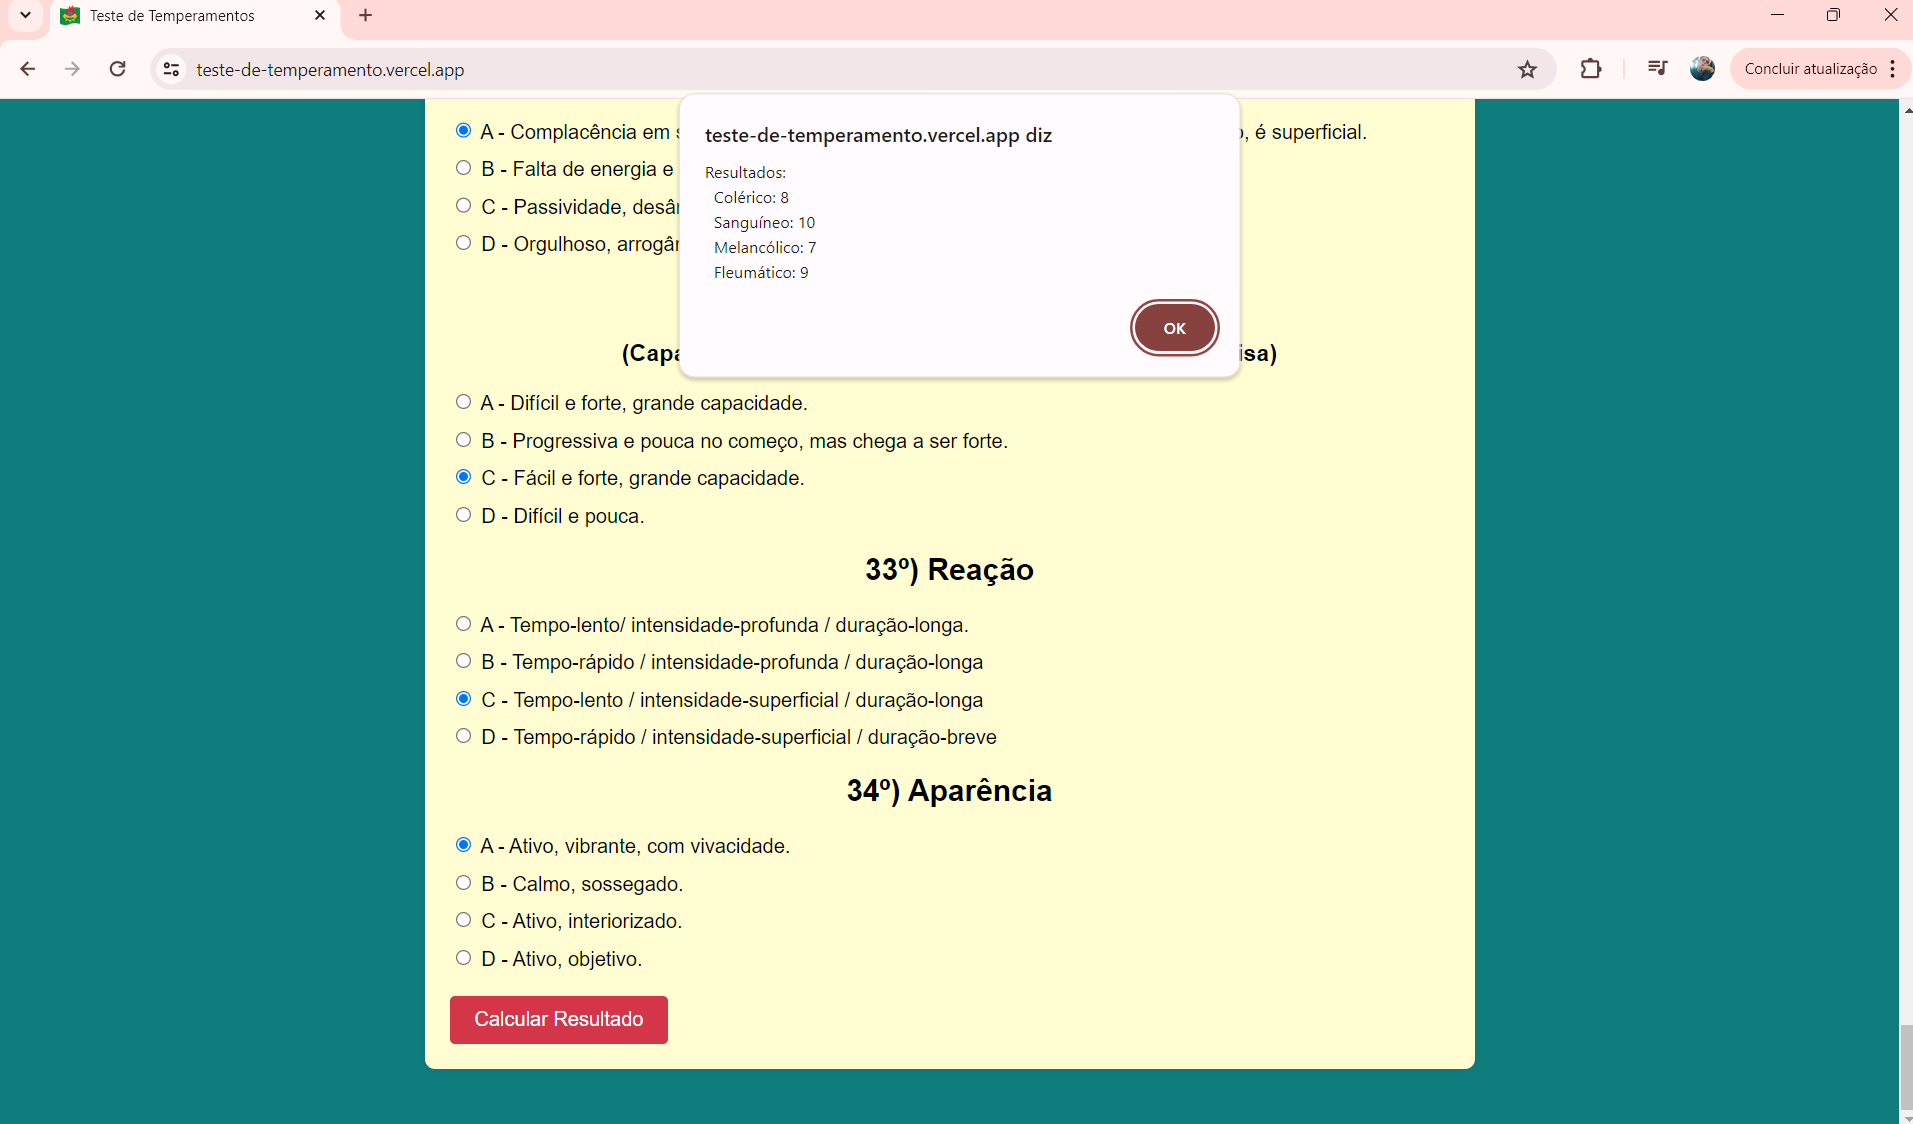The width and height of the screenshot is (1913, 1124).
Task: Click the browser back arrow
Action: pos(28,69)
